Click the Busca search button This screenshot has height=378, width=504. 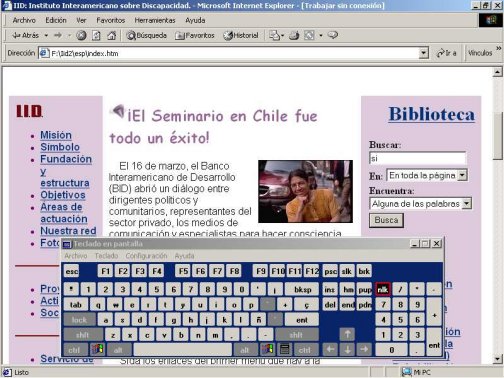[x=386, y=220]
